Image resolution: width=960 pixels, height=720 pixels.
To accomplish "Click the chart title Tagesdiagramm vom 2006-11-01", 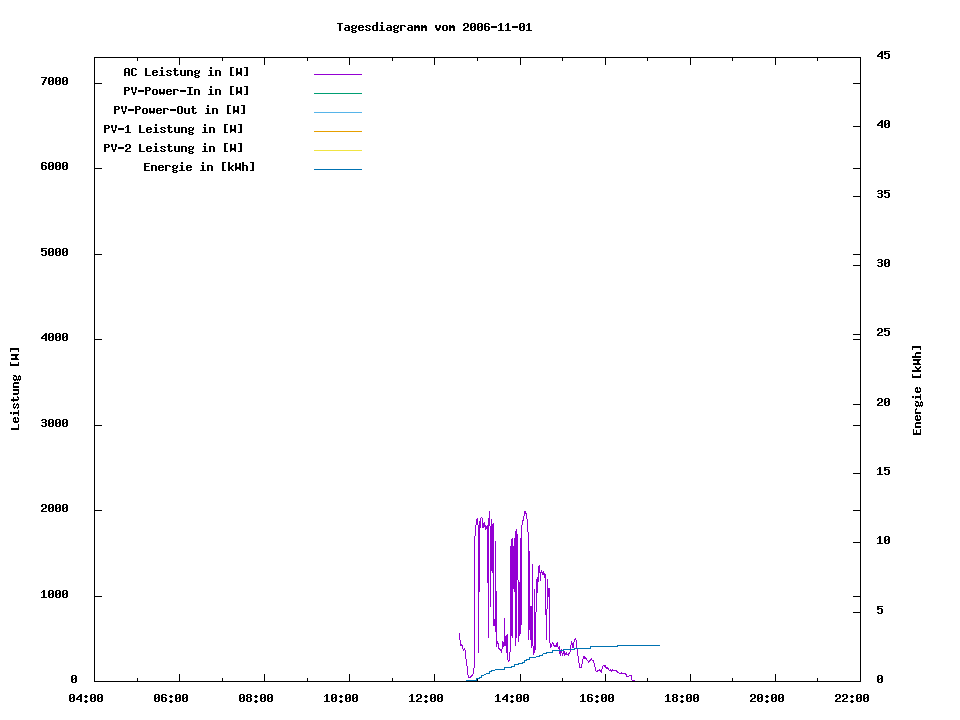I will (x=434, y=27).
